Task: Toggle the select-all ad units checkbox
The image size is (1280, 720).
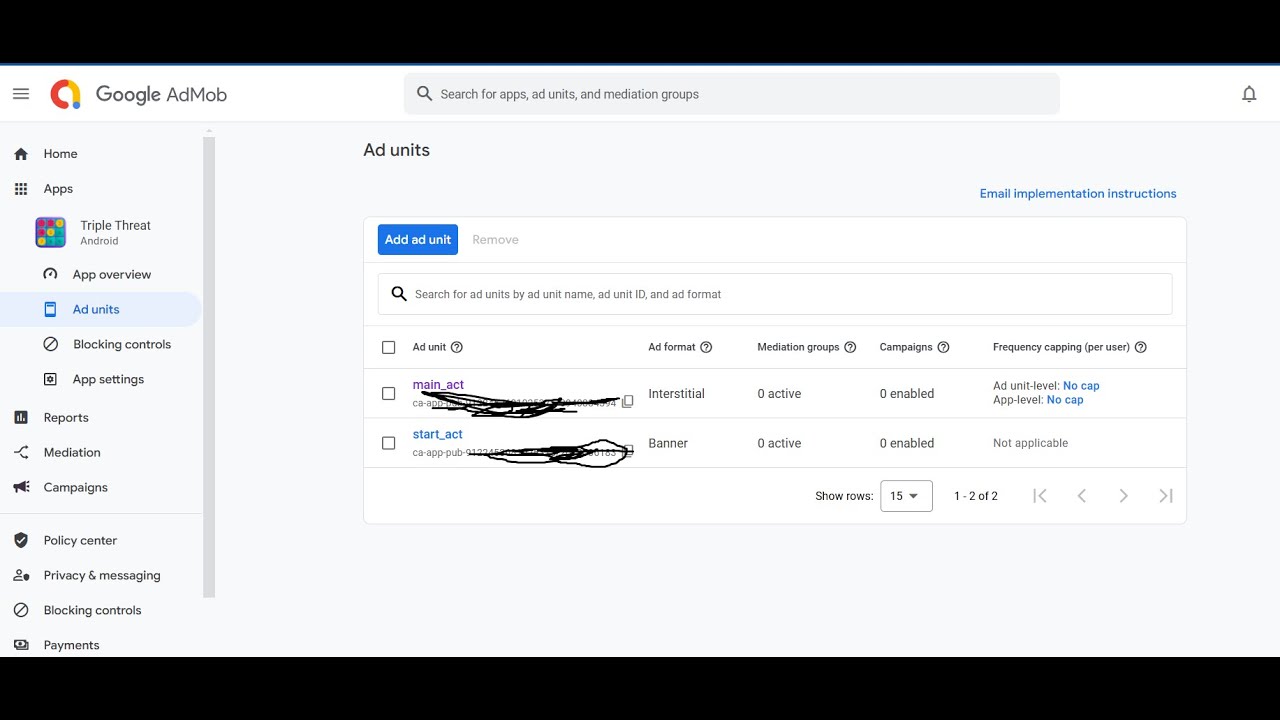Action: pos(389,347)
